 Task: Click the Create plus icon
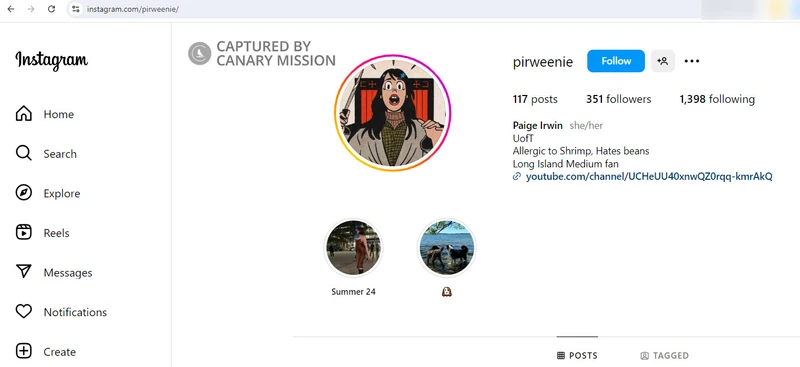[x=23, y=351]
